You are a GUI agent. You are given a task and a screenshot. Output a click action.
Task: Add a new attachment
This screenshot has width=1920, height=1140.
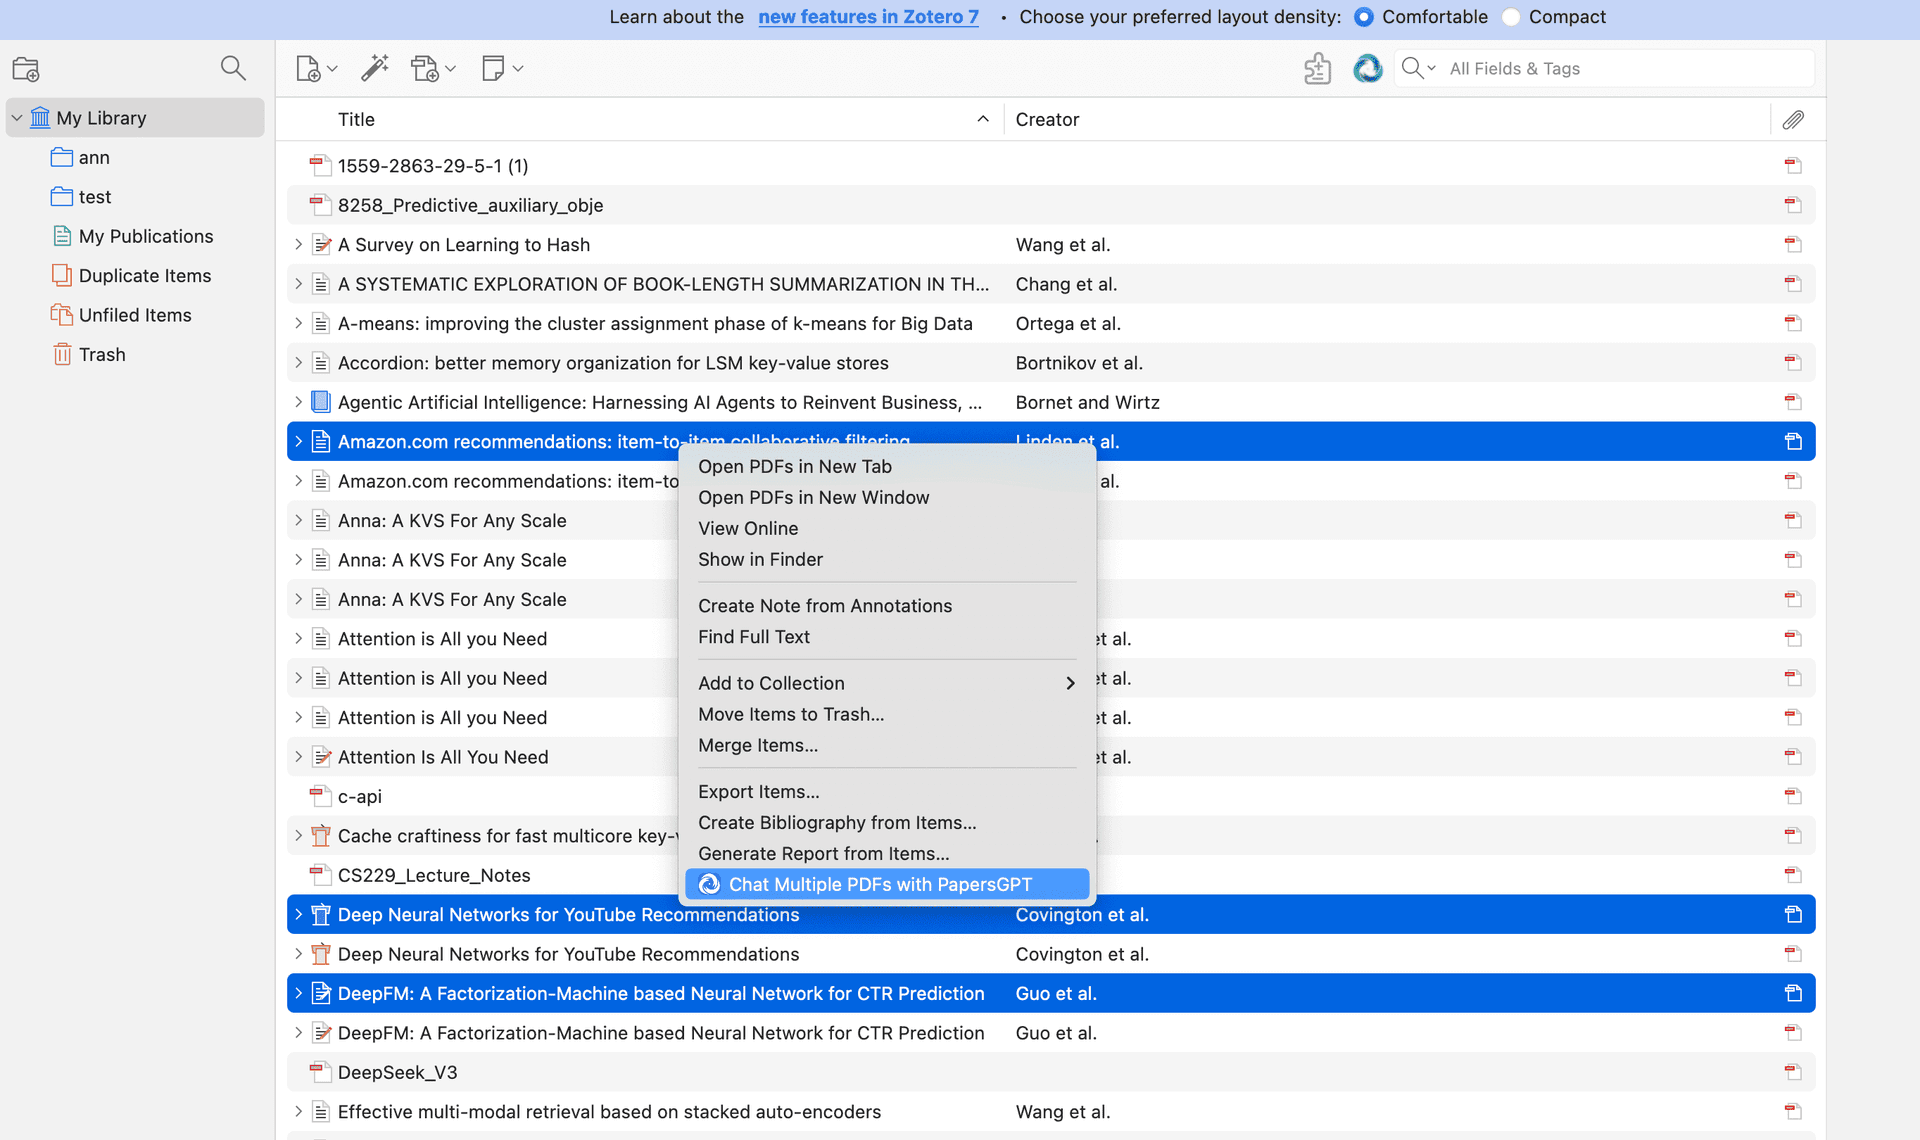coord(426,68)
